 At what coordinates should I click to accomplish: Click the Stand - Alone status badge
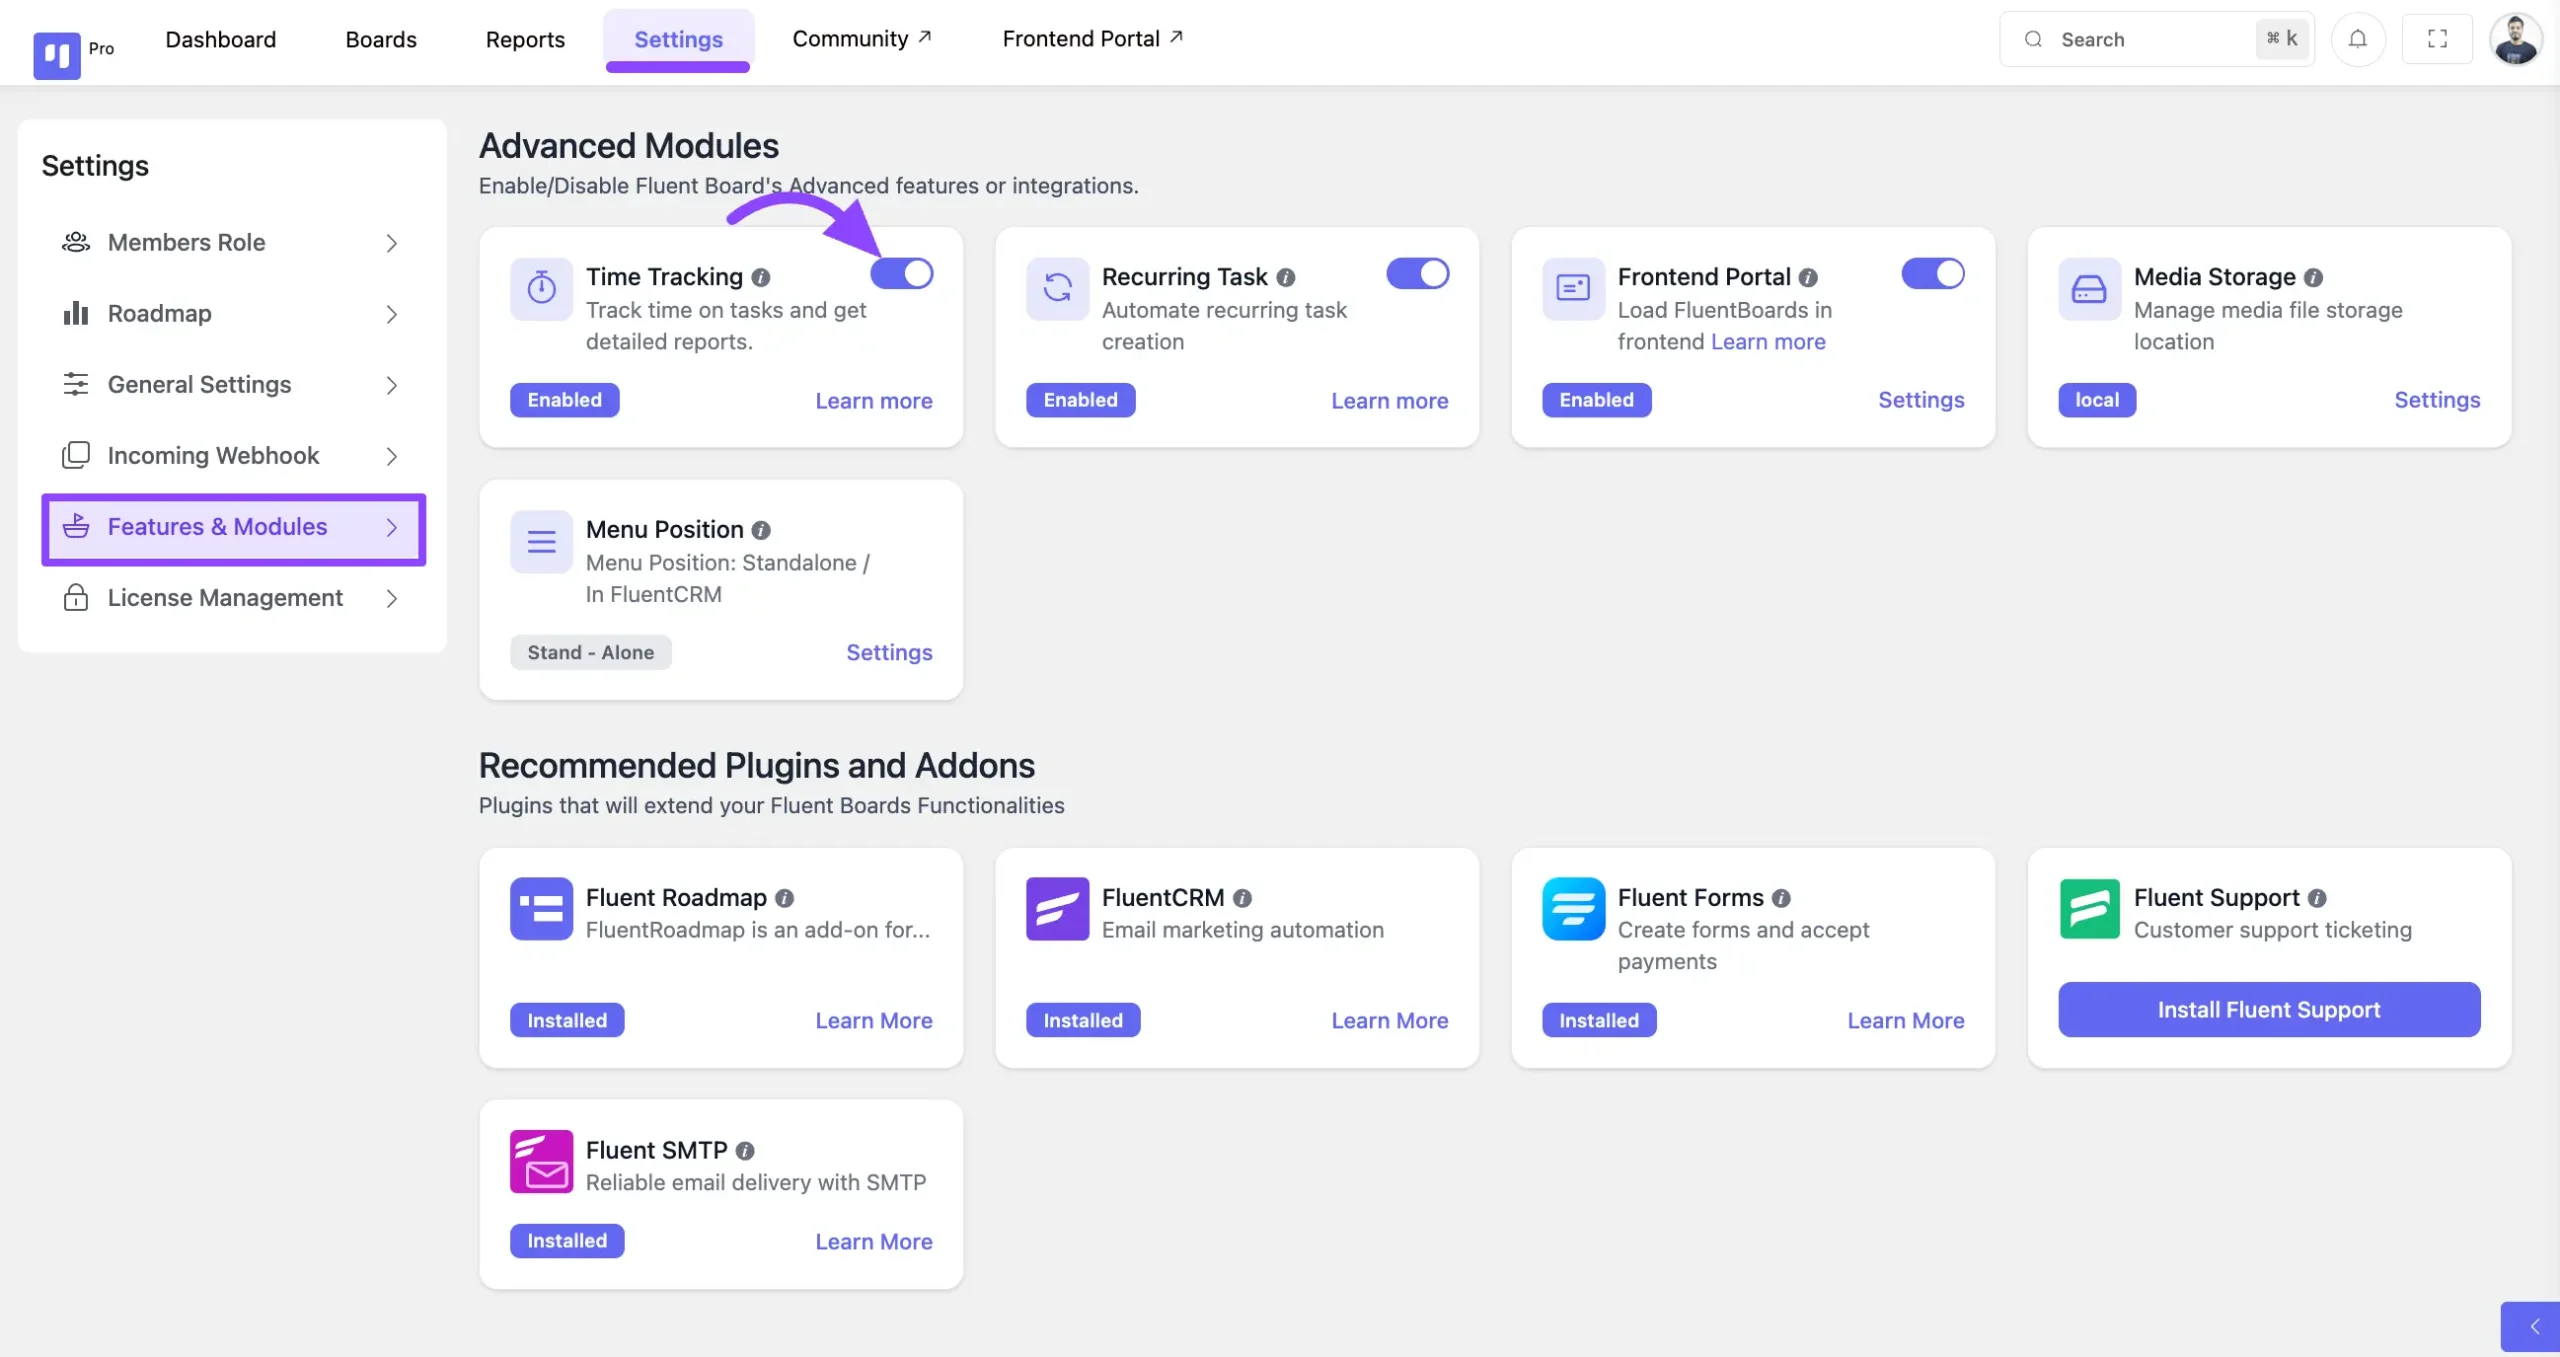pos(591,652)
